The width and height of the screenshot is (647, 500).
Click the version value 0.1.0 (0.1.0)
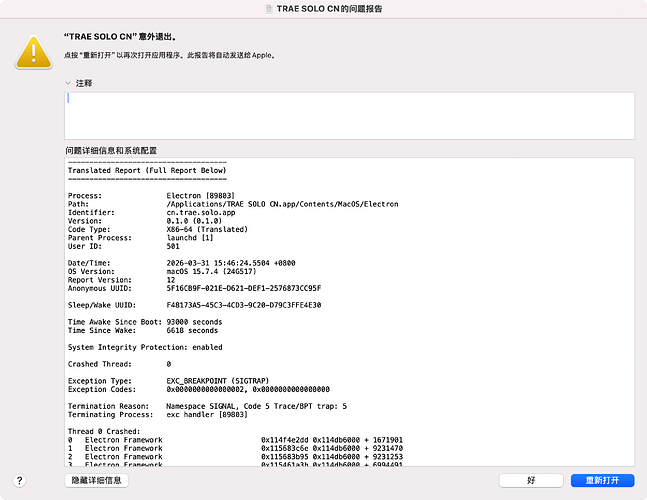click(194, 221)
